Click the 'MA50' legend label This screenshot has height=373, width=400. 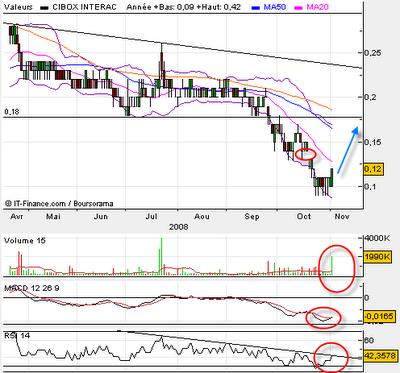point(275,7)
